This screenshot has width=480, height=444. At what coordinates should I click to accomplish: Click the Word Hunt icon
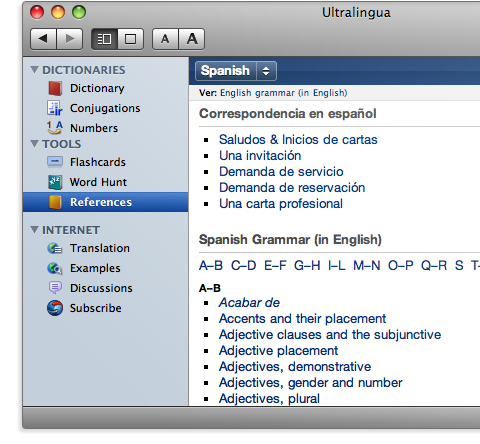tap(55, 182)
